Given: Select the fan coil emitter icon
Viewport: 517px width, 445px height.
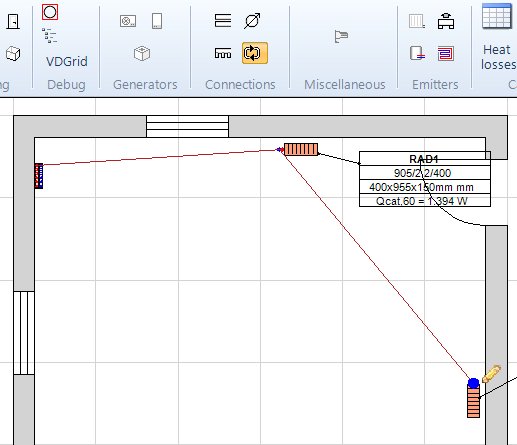Looking at the screenshot, I should tap(446, 21).
